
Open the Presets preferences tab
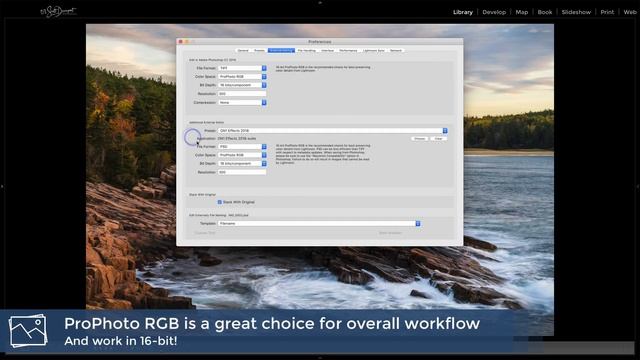(259, 51)
